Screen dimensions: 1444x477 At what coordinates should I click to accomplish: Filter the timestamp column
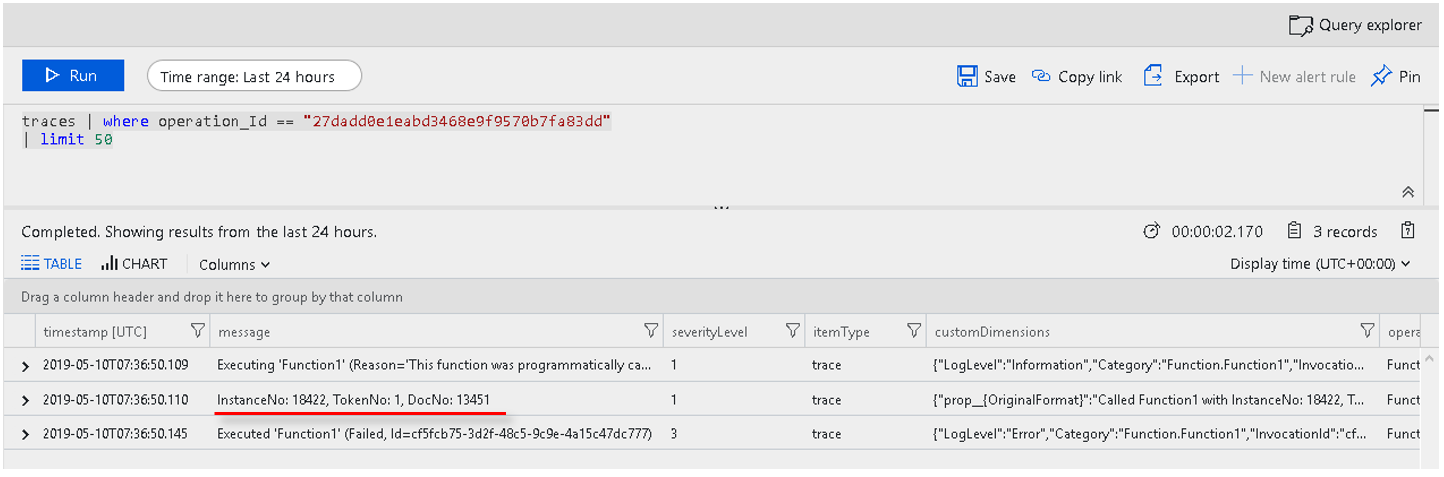point(197,331)
